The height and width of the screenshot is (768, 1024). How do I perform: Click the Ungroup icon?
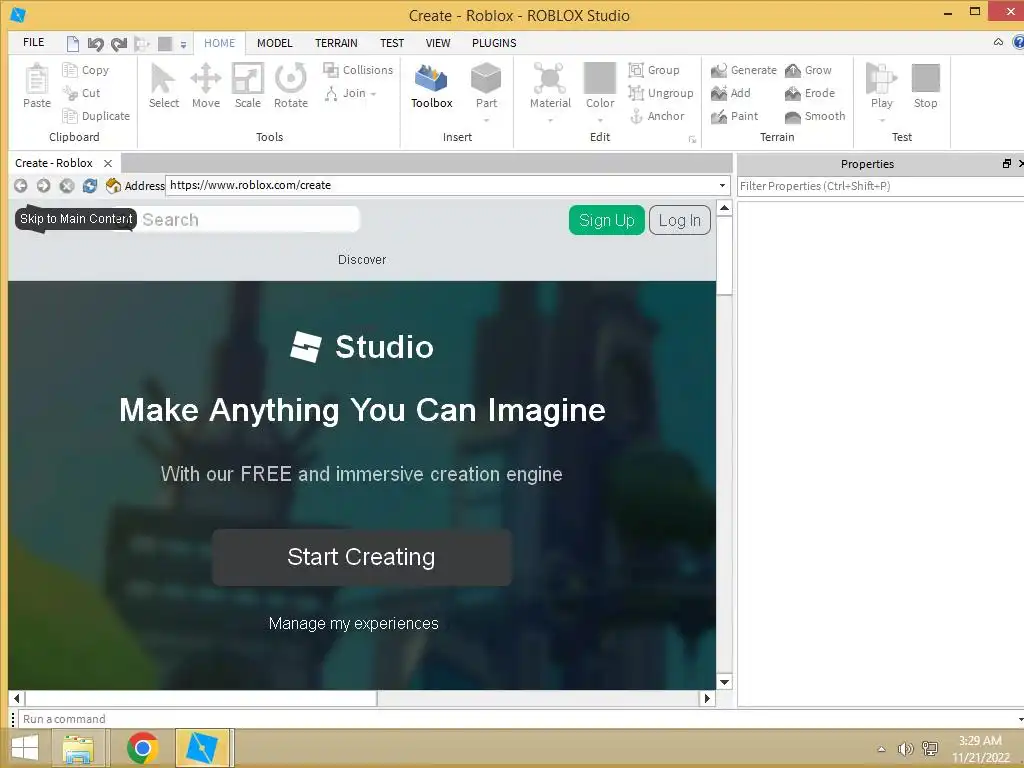(636, 93)
